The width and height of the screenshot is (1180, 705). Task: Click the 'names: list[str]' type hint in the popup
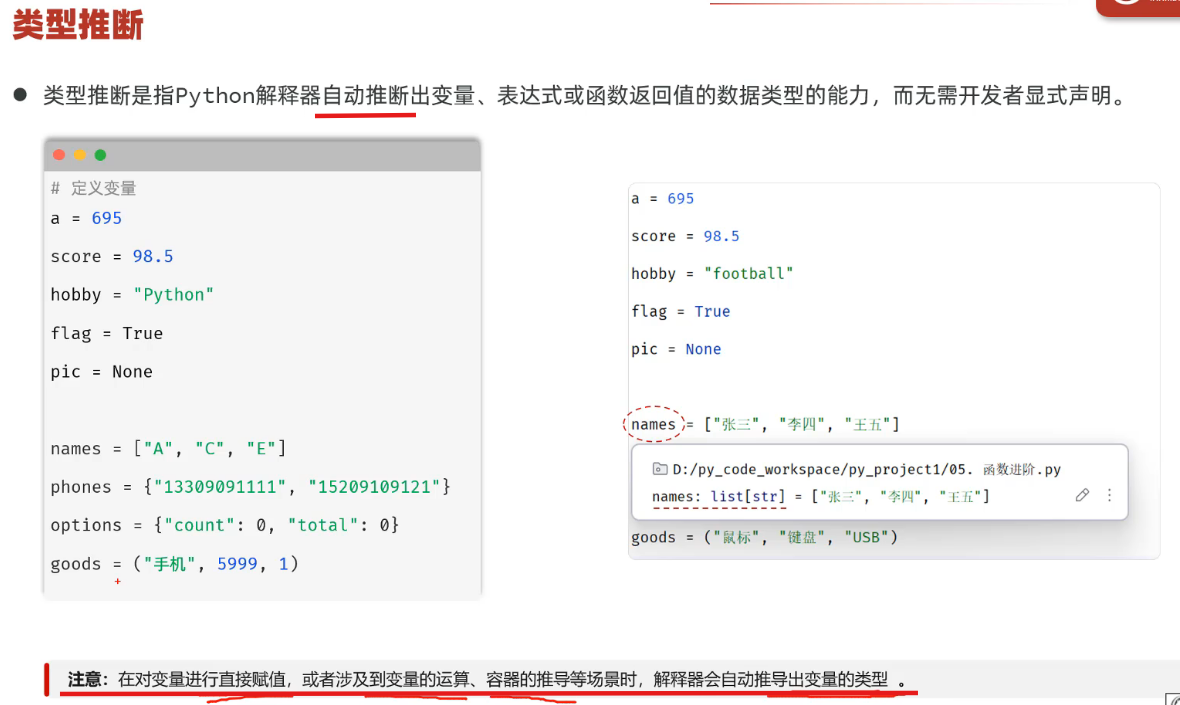[x=718, y=497]
